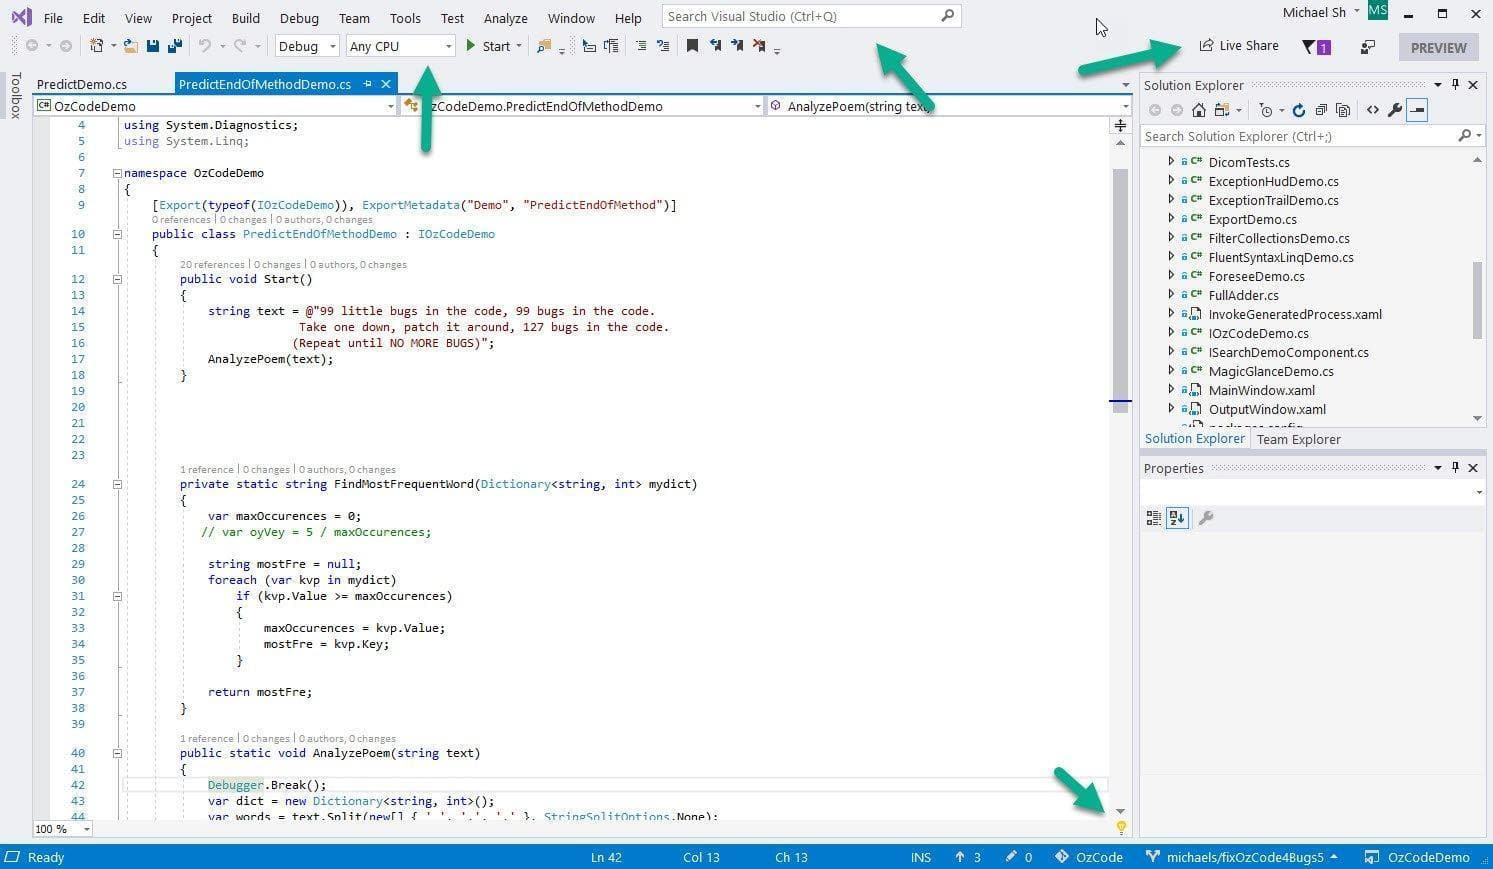
Task: Open the Debug configuration dropdown
Action: [x=306, y=45]
